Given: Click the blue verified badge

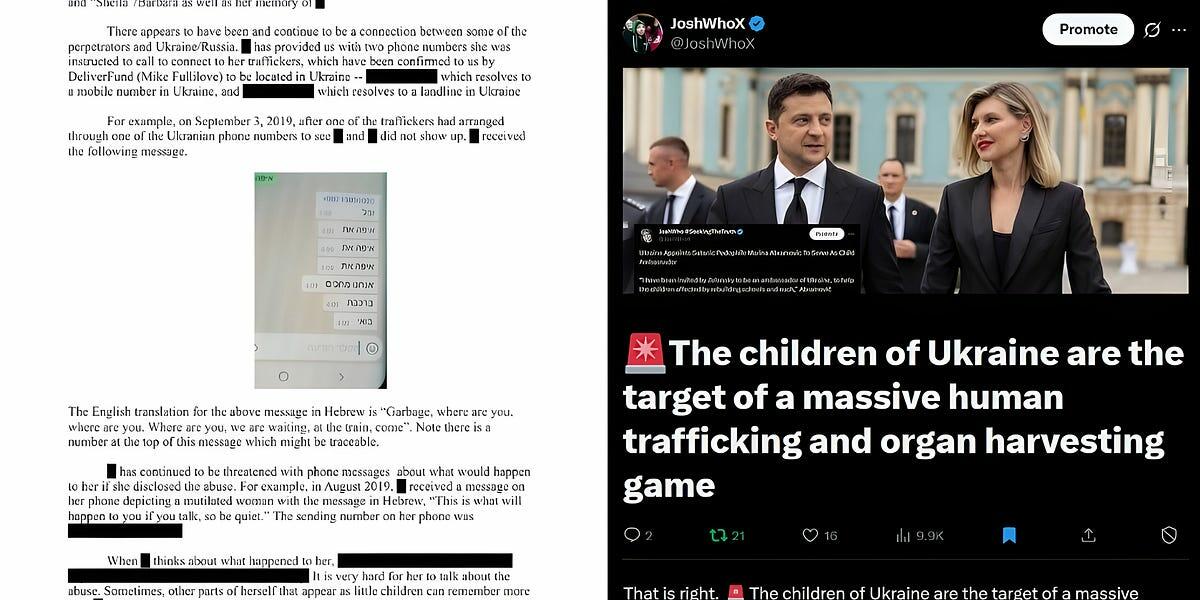Looking at the screenshot, I should tap(758, 23).
